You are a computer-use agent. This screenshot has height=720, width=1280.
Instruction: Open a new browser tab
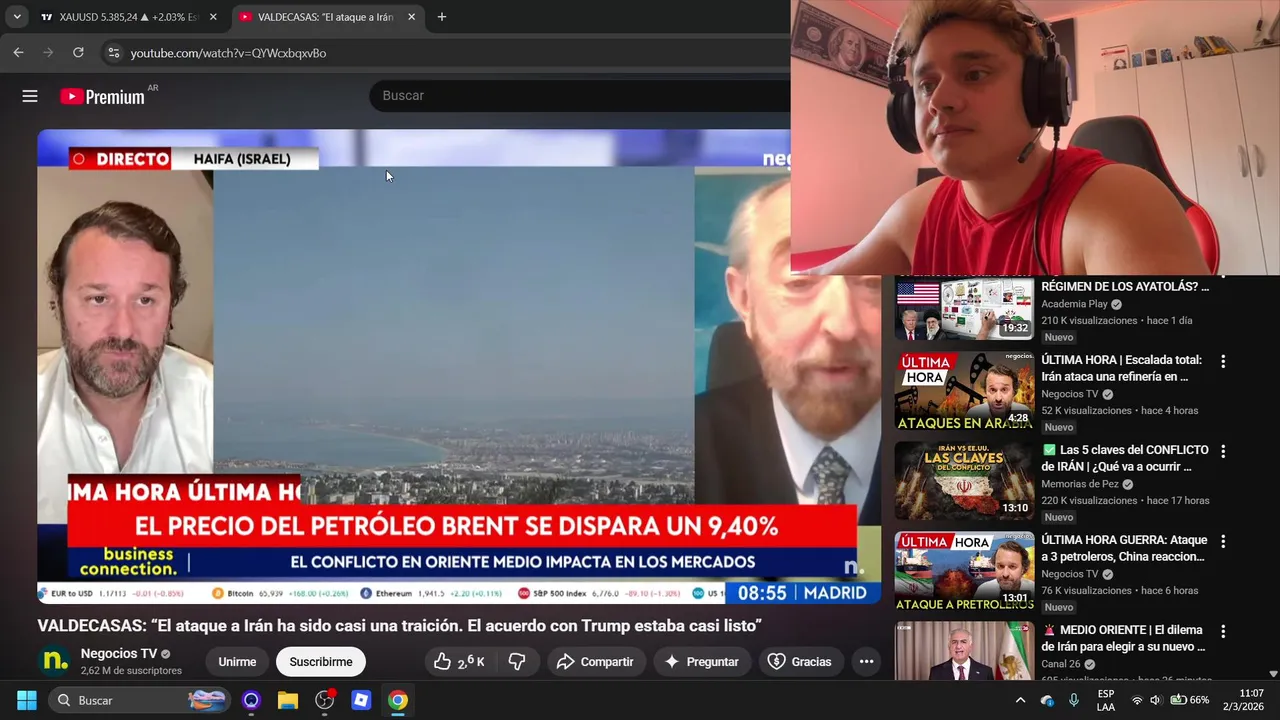441,17
